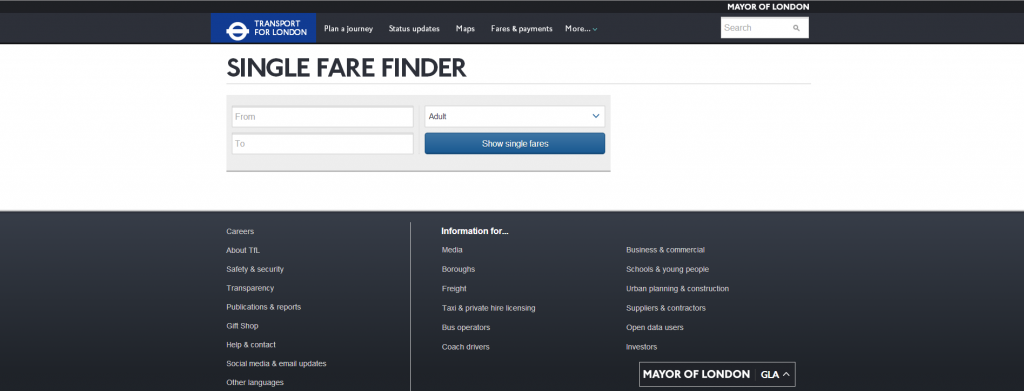The width and height of the screenshot is (1024, 391).
Task: Open Fares & payments menu
Action: 522,29
